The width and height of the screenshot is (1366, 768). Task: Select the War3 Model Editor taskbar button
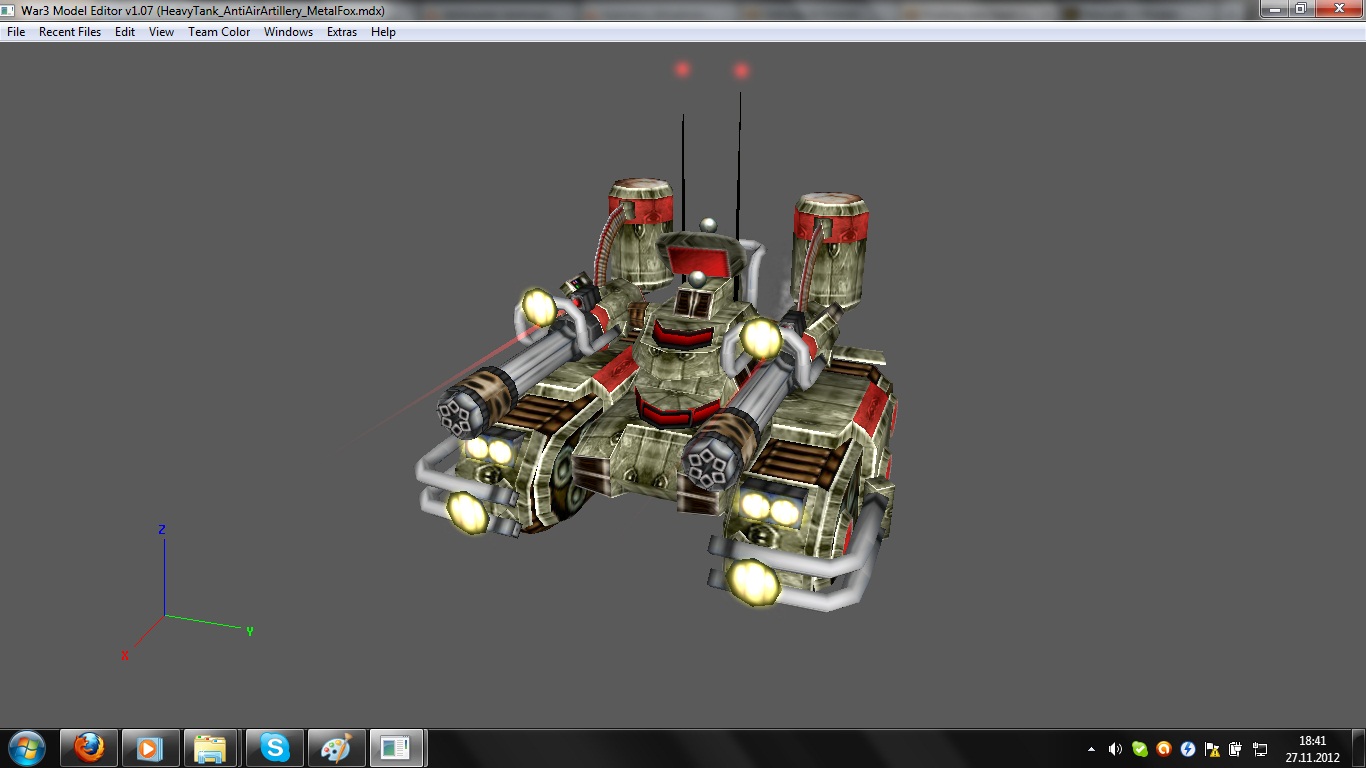(397, 748)
